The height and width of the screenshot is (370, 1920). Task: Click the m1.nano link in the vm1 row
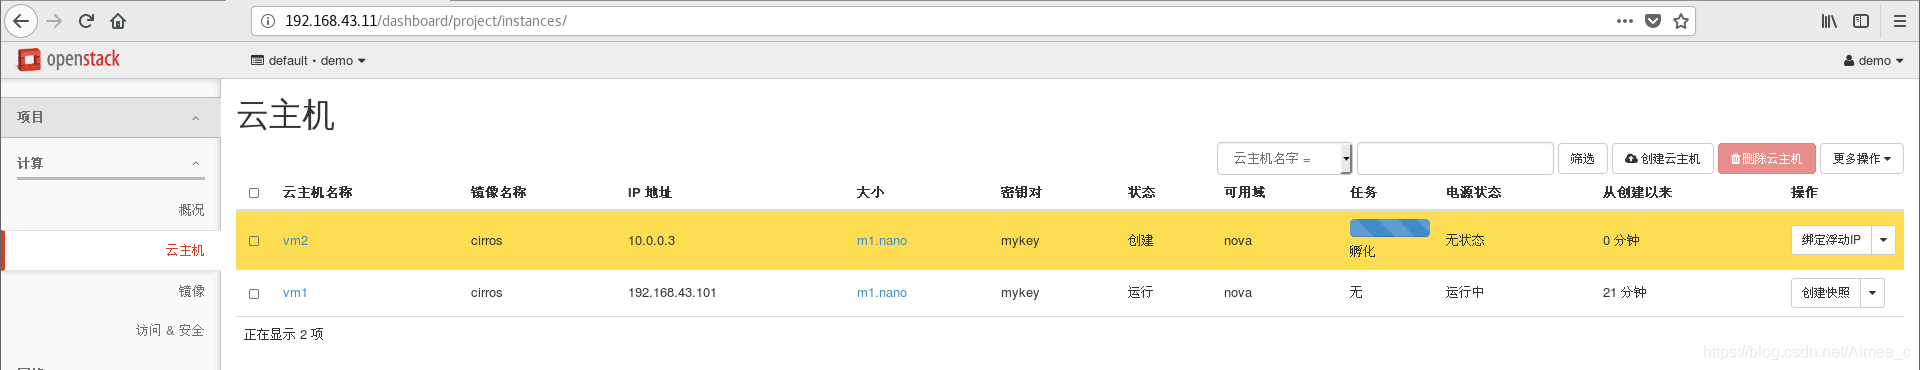(x=882, y=293)
